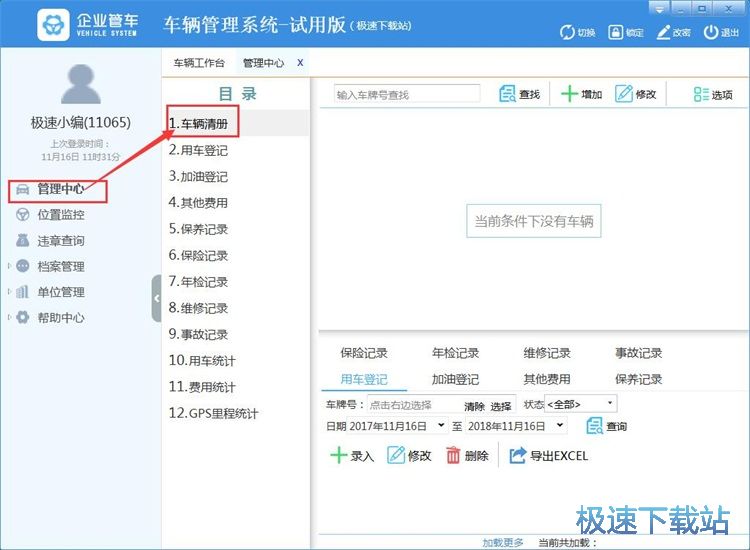Click the 查询 query icon

(x=595, y=426)
